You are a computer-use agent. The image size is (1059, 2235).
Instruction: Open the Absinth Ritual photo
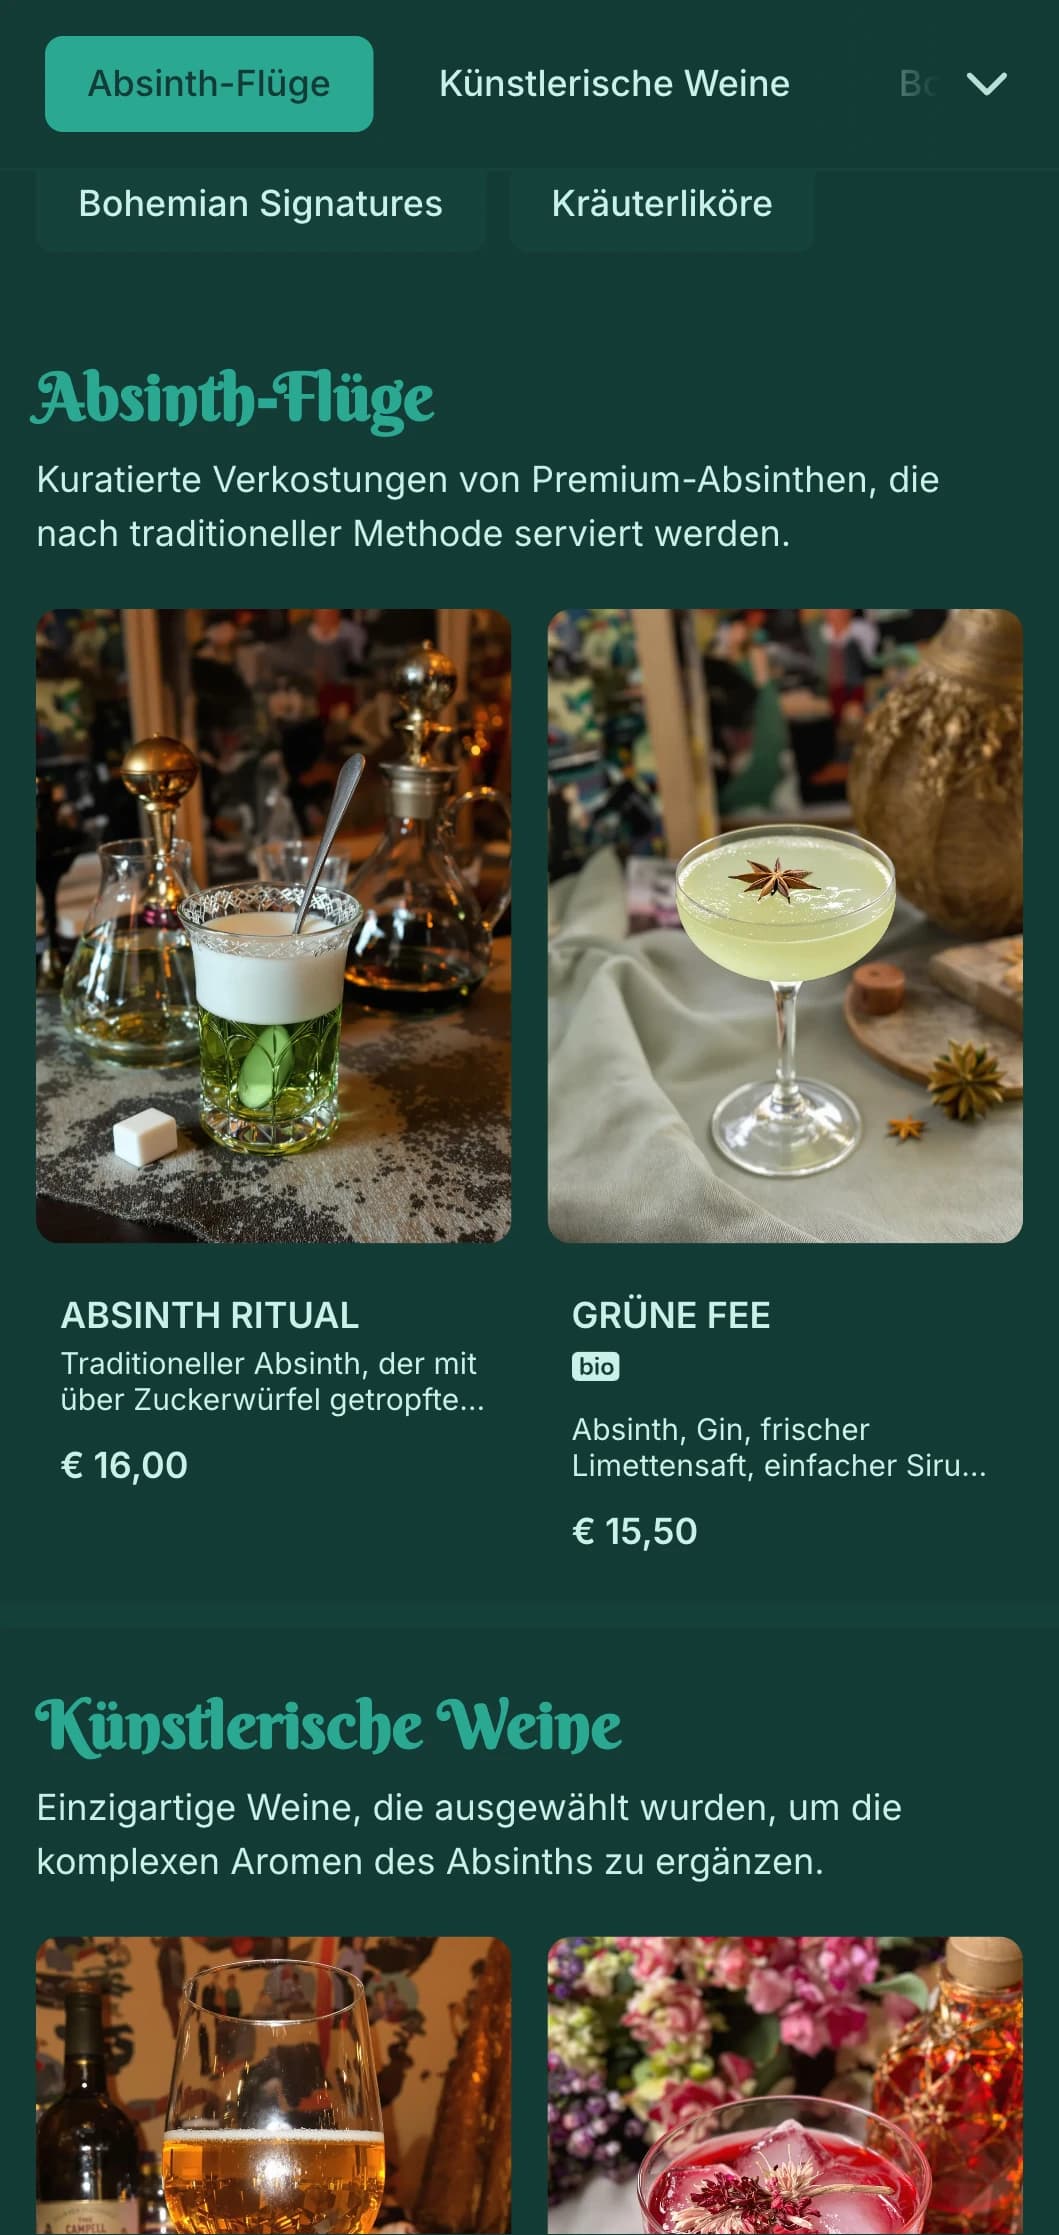pos(273,926)
